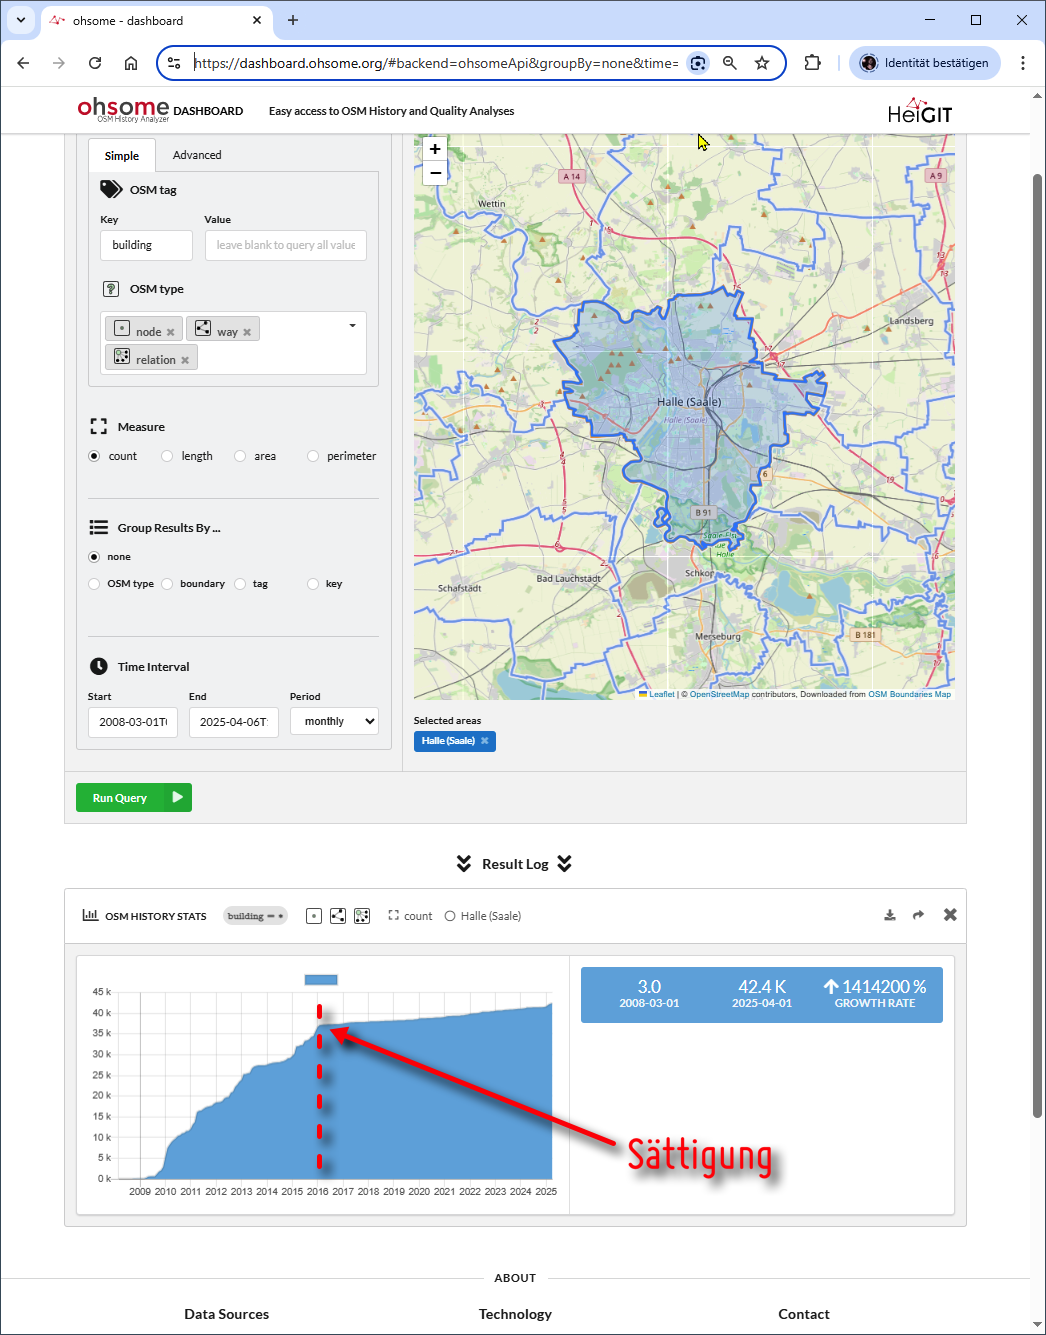Group results by key
This screenshot has width=1046, height=1335.
pos(313,584)
